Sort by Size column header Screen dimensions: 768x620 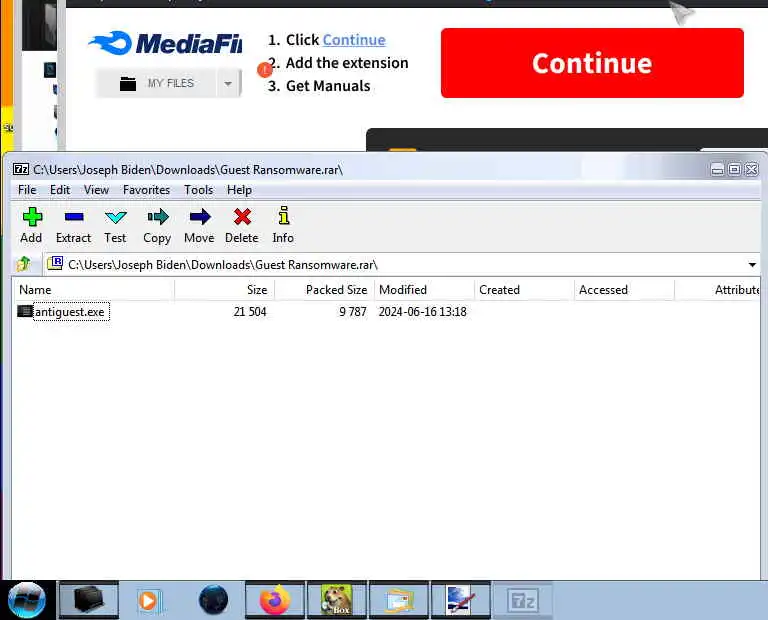click(225, 290)
